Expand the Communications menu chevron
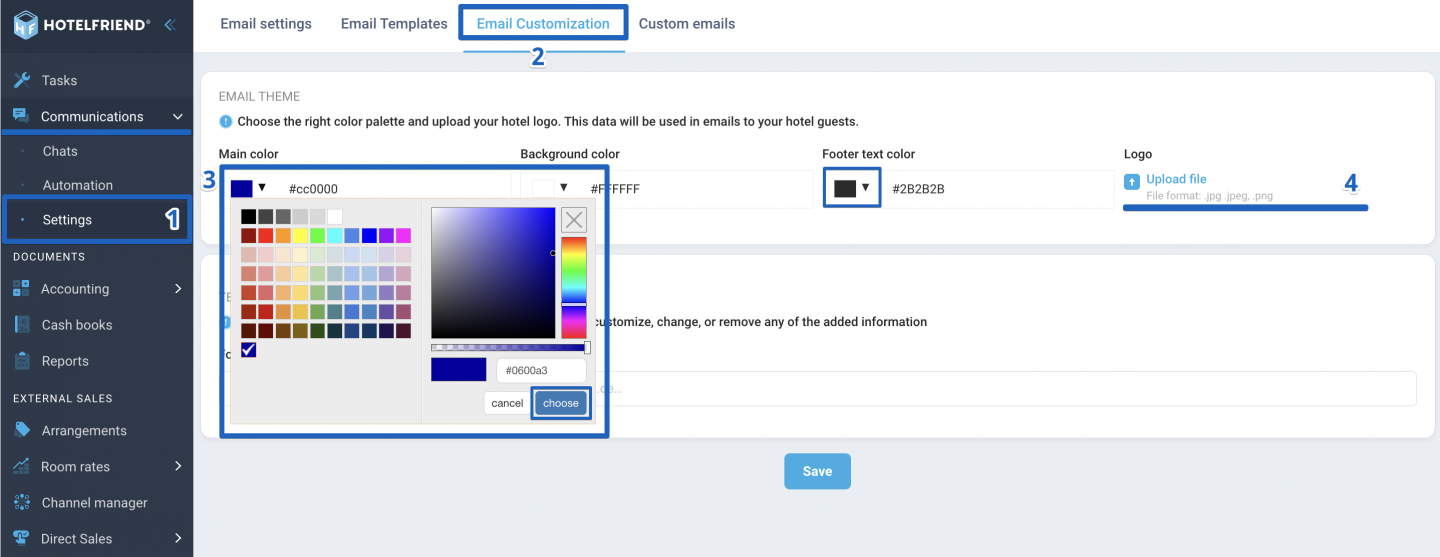 point(178,117)
